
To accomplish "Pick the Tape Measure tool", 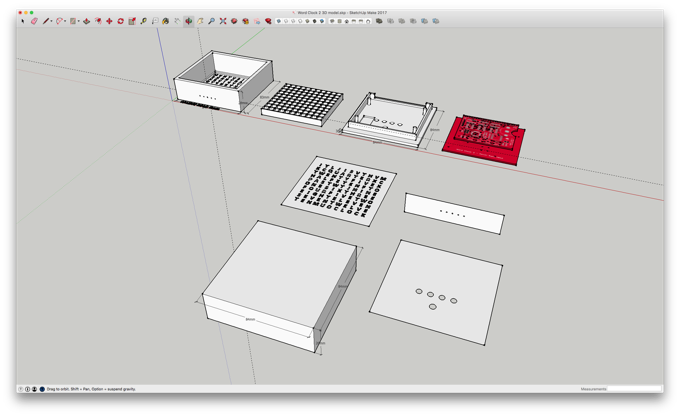I will pyautogui.click(x=143, y=21).
